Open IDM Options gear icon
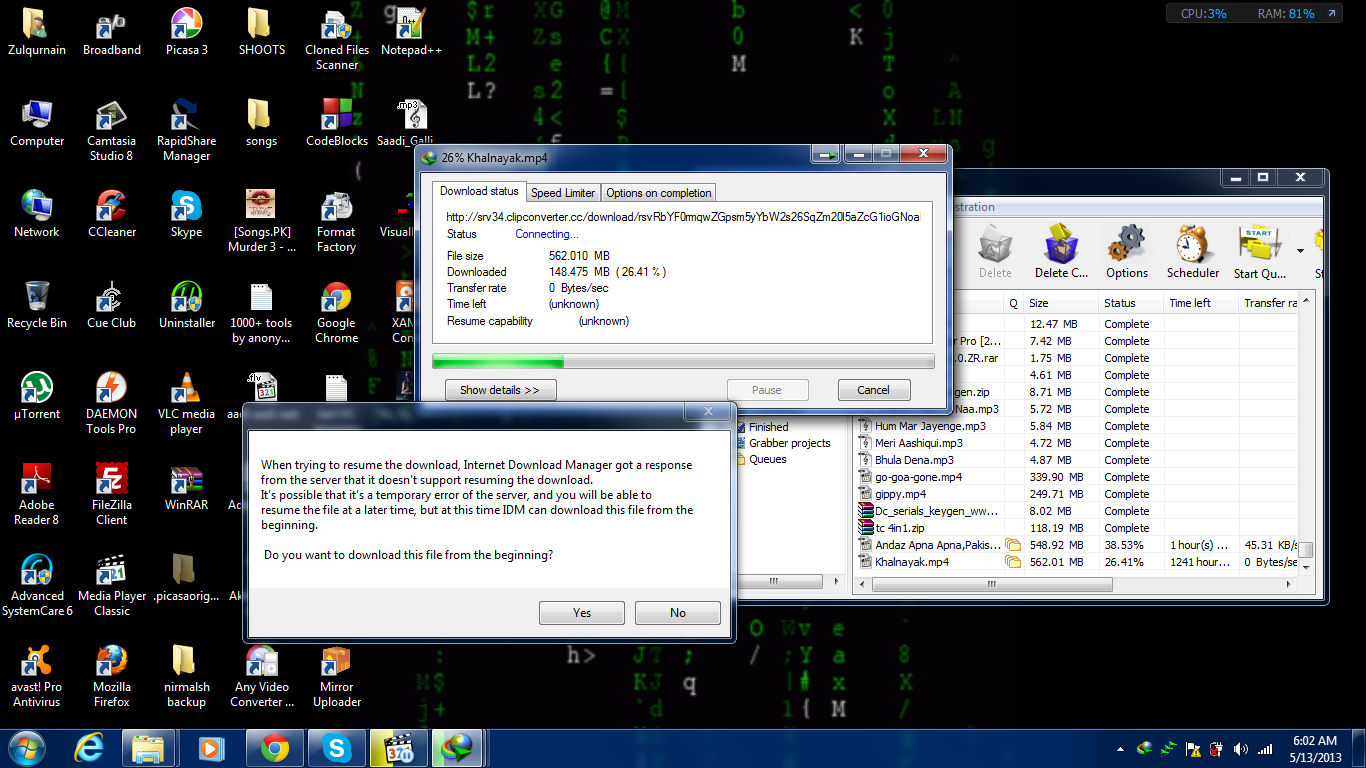 point(1127,252)
